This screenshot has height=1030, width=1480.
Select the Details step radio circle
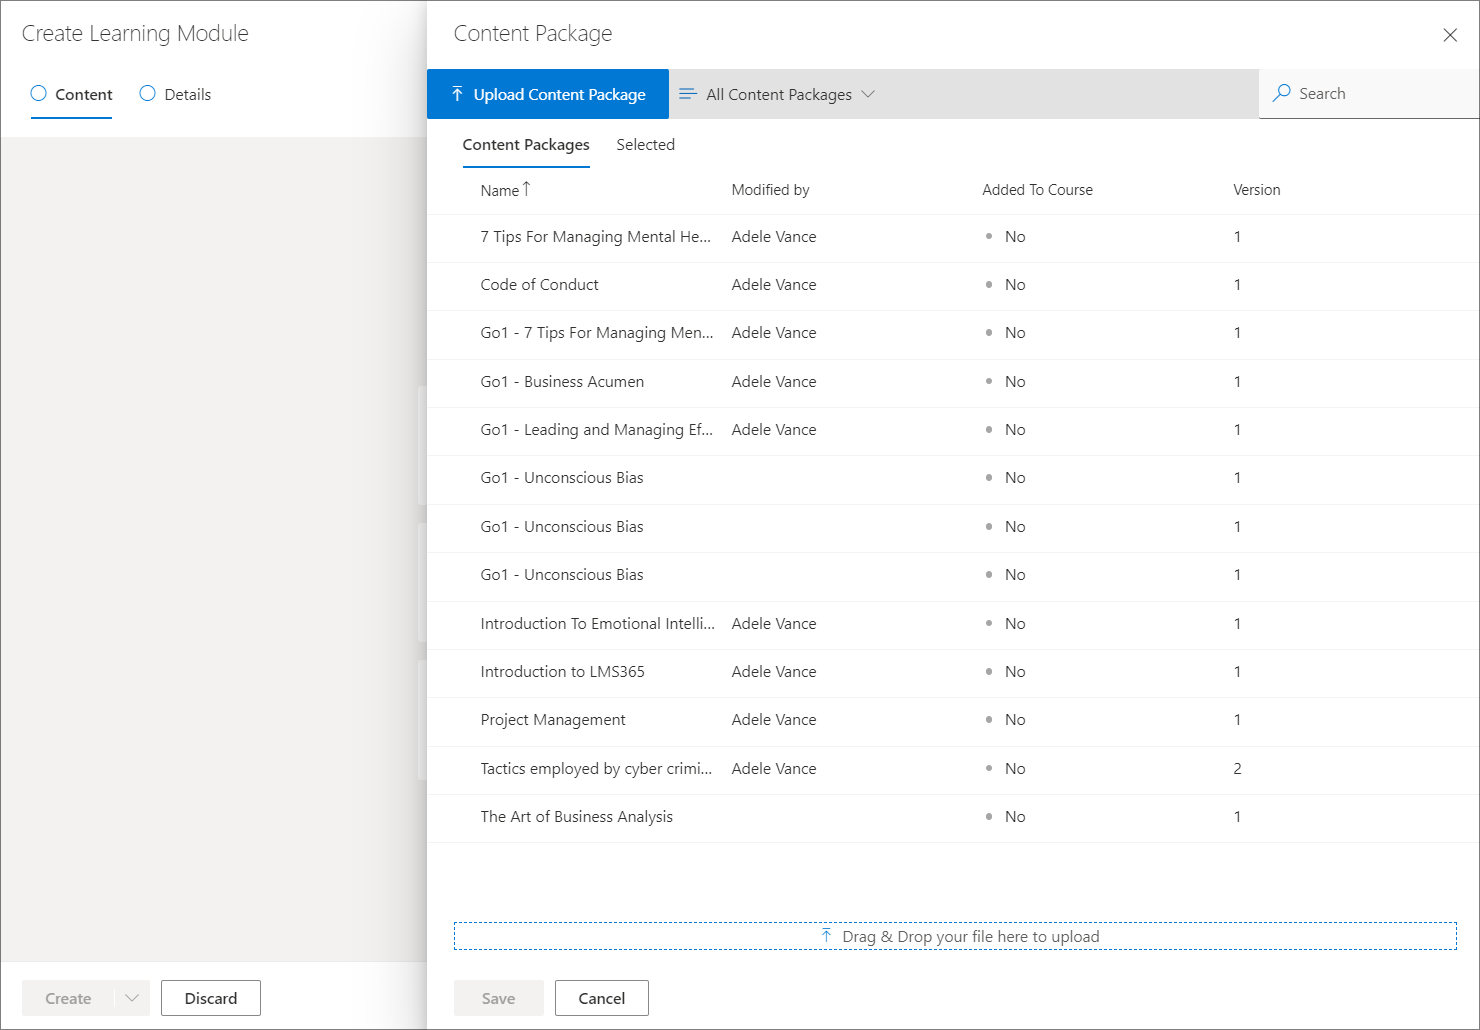click(148, 94)
